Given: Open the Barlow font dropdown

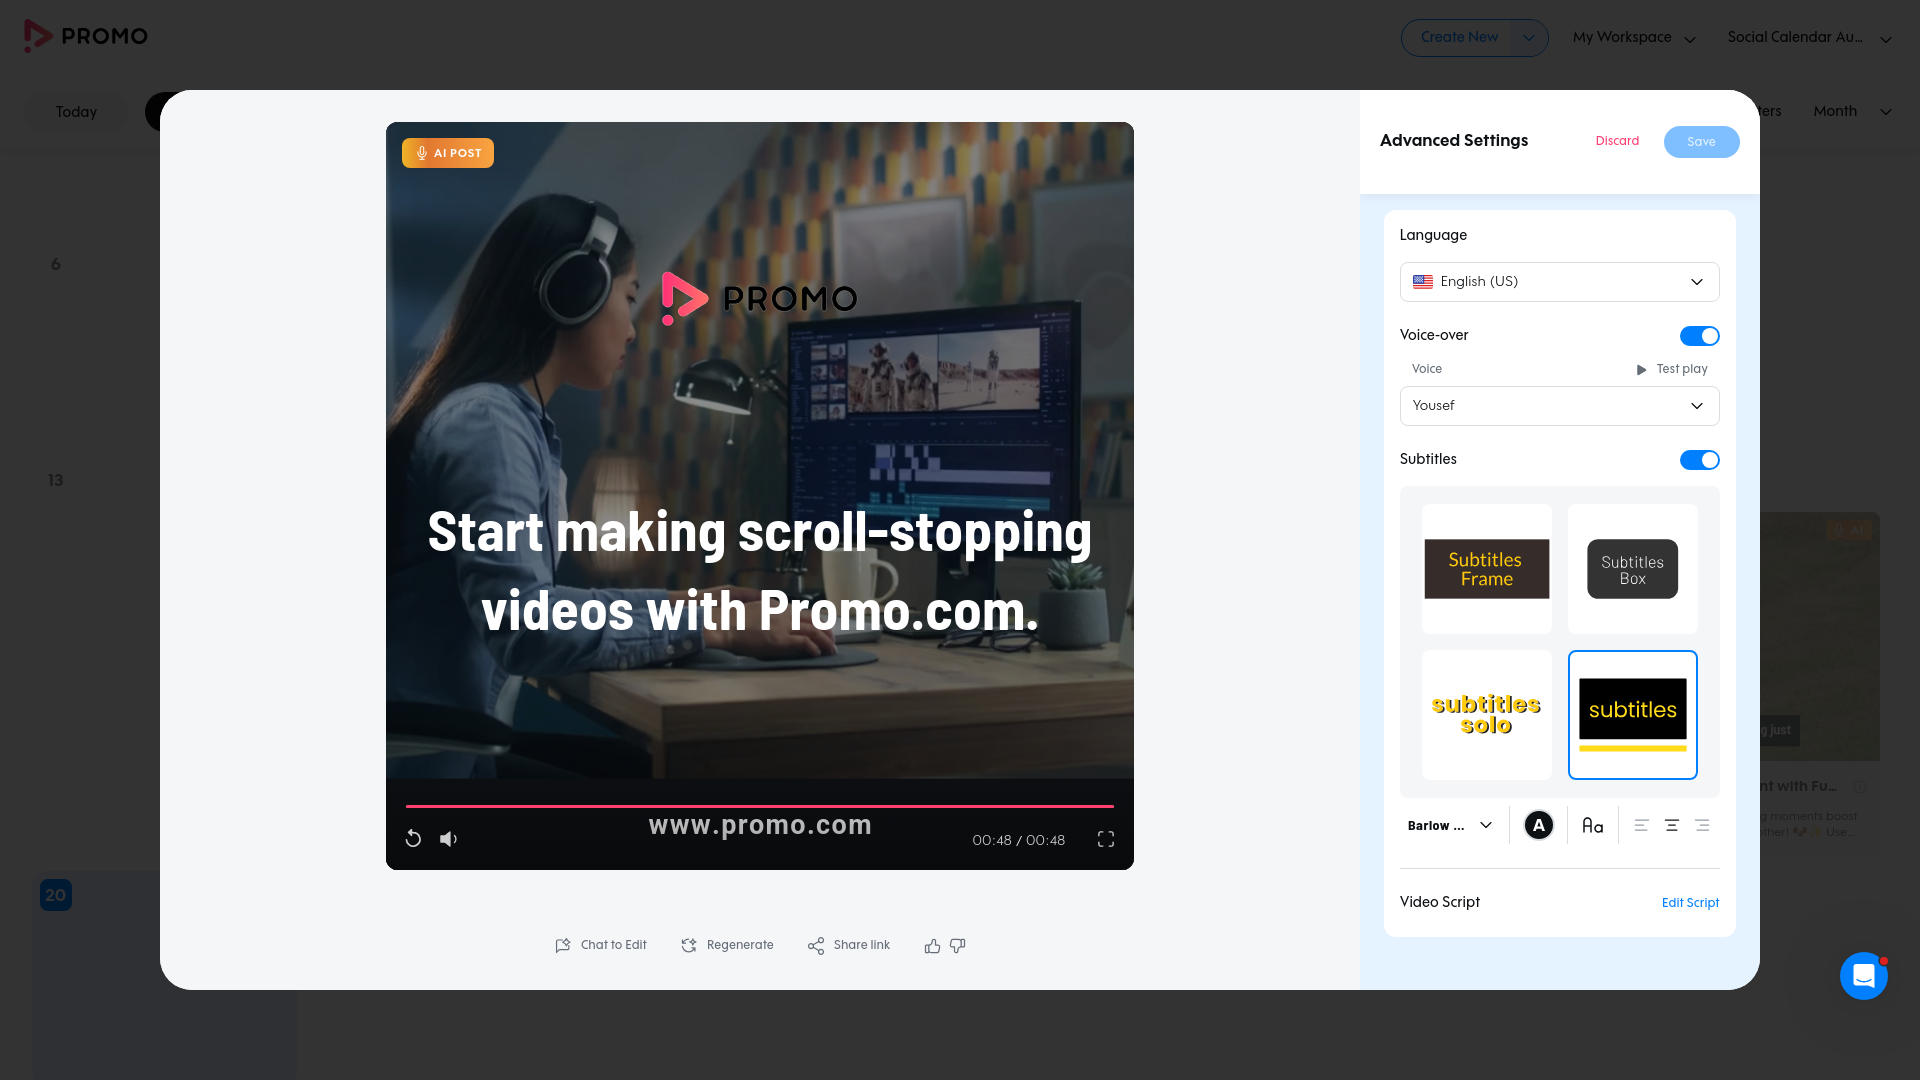Looking at the screenshot, I should click(x=1449, y=825).
